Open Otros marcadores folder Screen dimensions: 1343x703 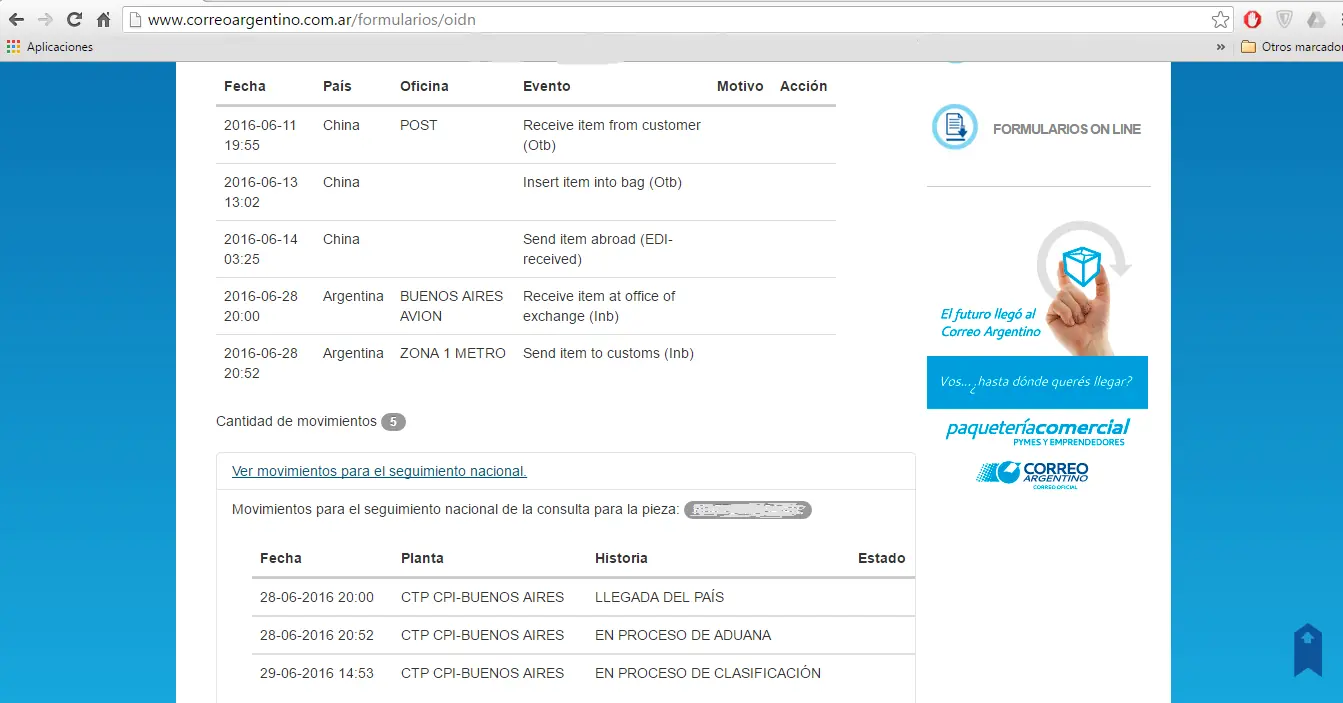pos(1290,47)
